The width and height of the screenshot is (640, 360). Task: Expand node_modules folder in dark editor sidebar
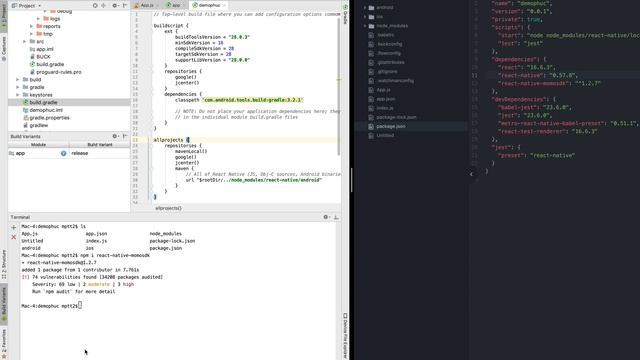[x=365, y=26]
